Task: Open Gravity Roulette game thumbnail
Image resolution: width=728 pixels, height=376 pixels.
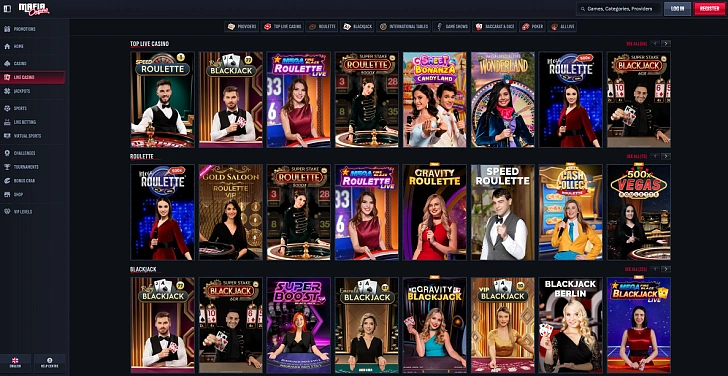Action: point(435,212)
